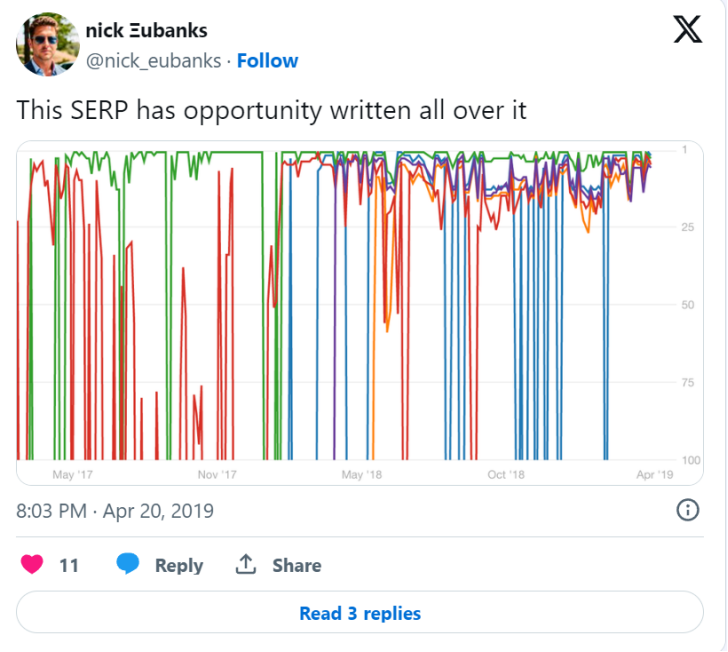Open the SERP ranking chart image
Image resolution: width=728 pixels, height=652 pixels.
coord(360,313)
